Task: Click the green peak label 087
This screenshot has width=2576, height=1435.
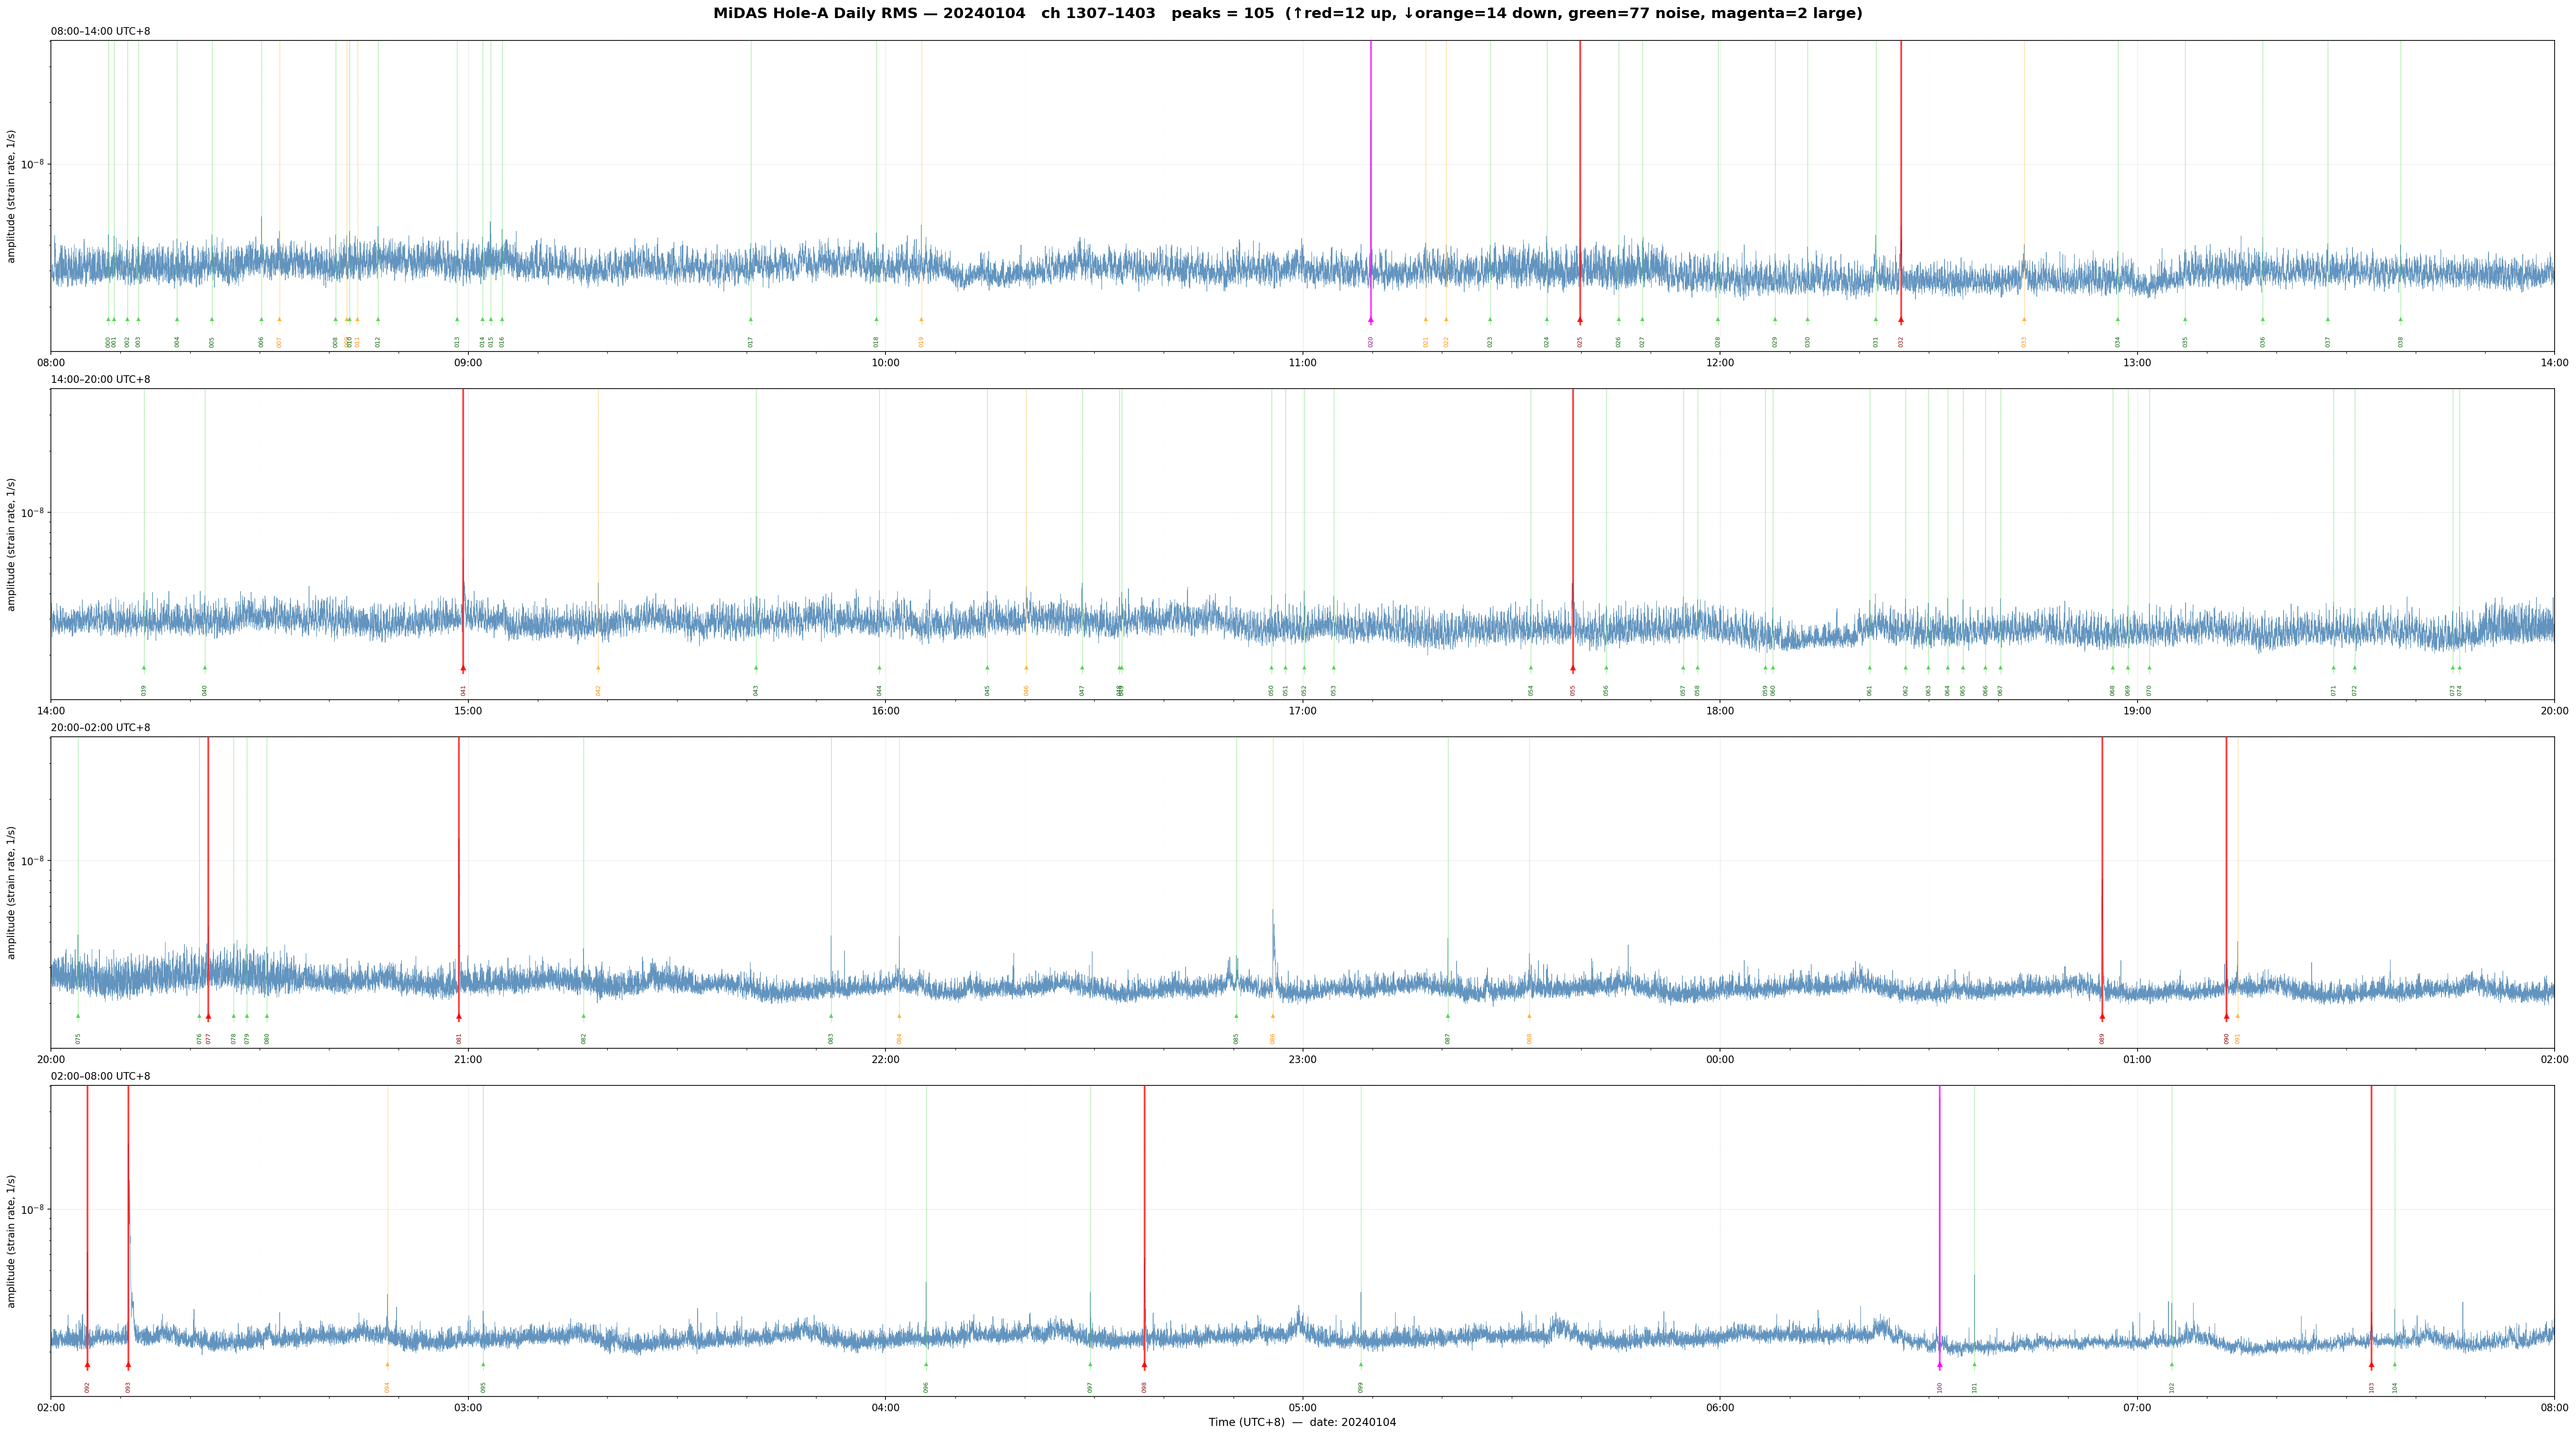Action: (1447, 1038)
